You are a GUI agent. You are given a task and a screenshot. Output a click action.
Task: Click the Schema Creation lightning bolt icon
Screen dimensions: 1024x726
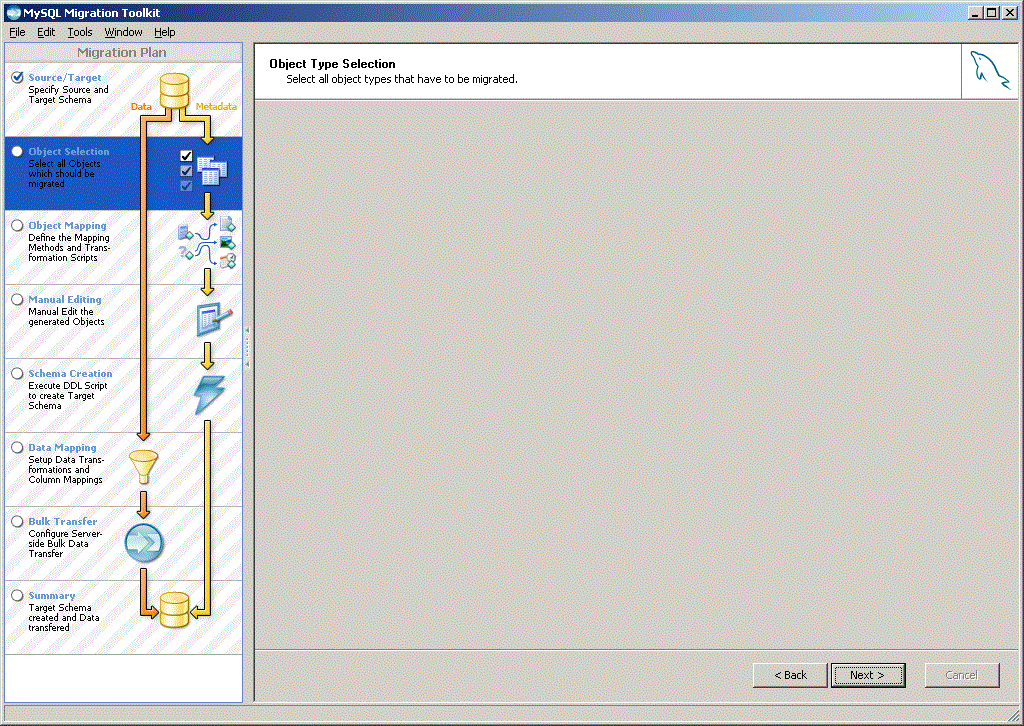click(x=209, y=394)
